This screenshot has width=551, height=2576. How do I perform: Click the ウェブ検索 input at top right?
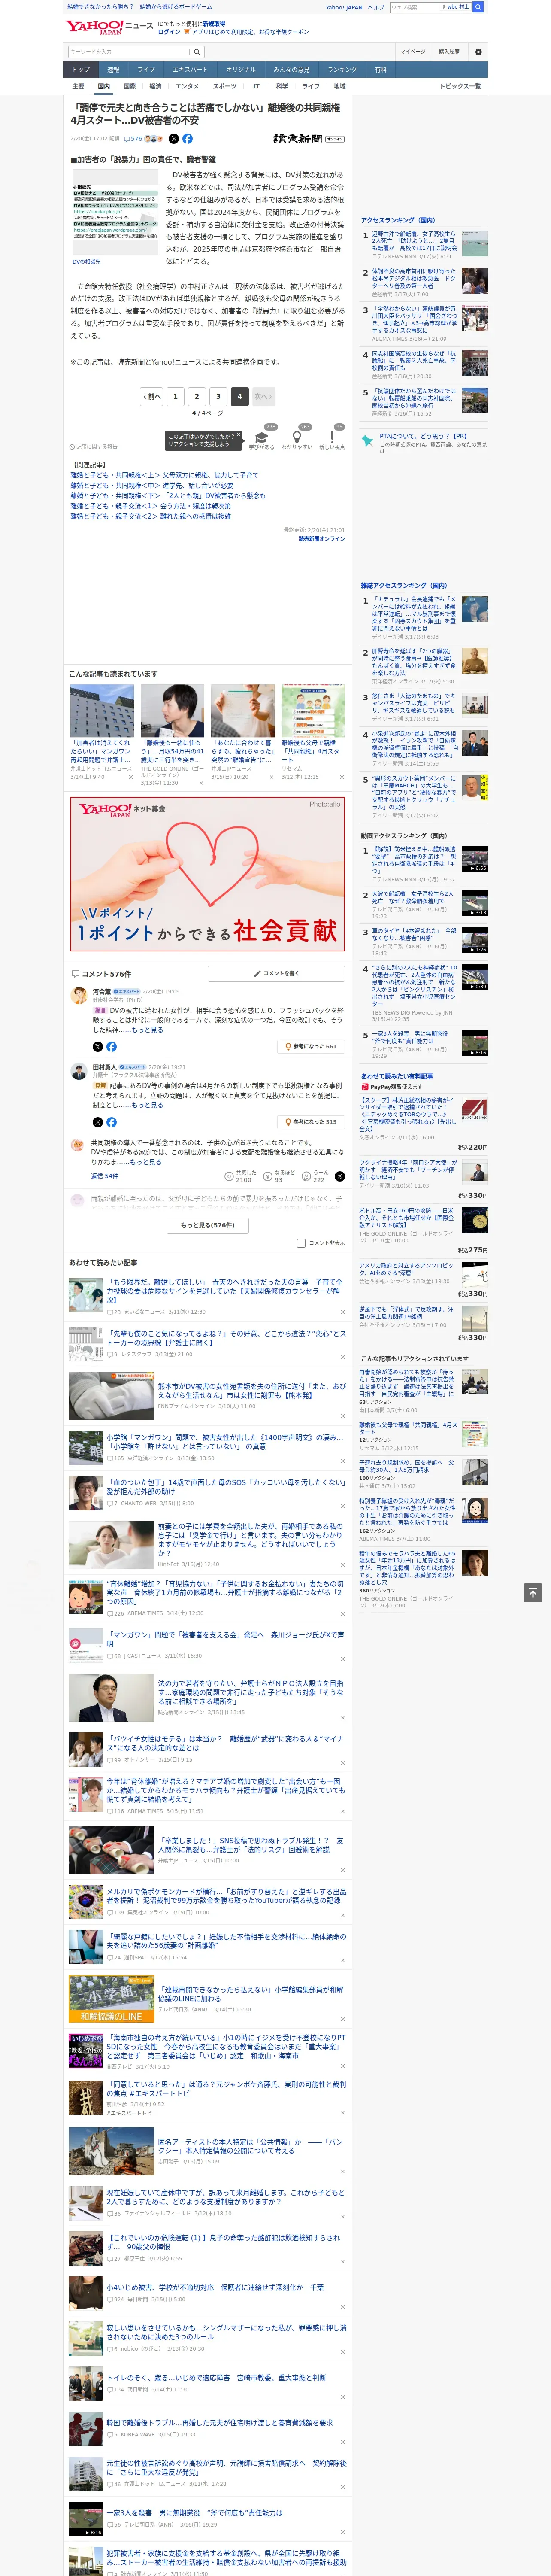click(414, 7)
